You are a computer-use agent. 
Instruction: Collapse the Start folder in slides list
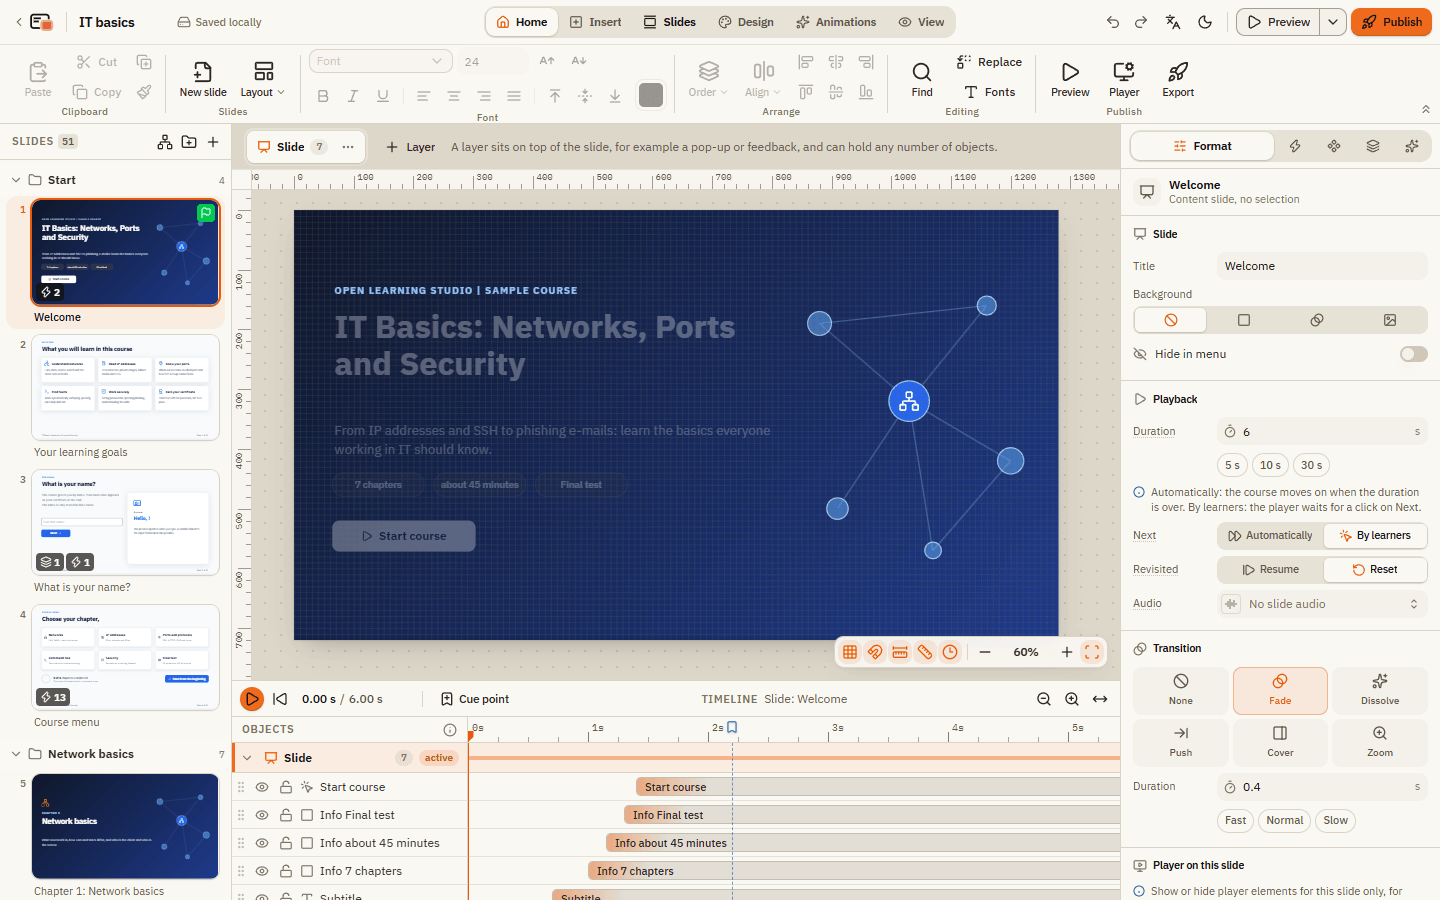click(16, 180)
